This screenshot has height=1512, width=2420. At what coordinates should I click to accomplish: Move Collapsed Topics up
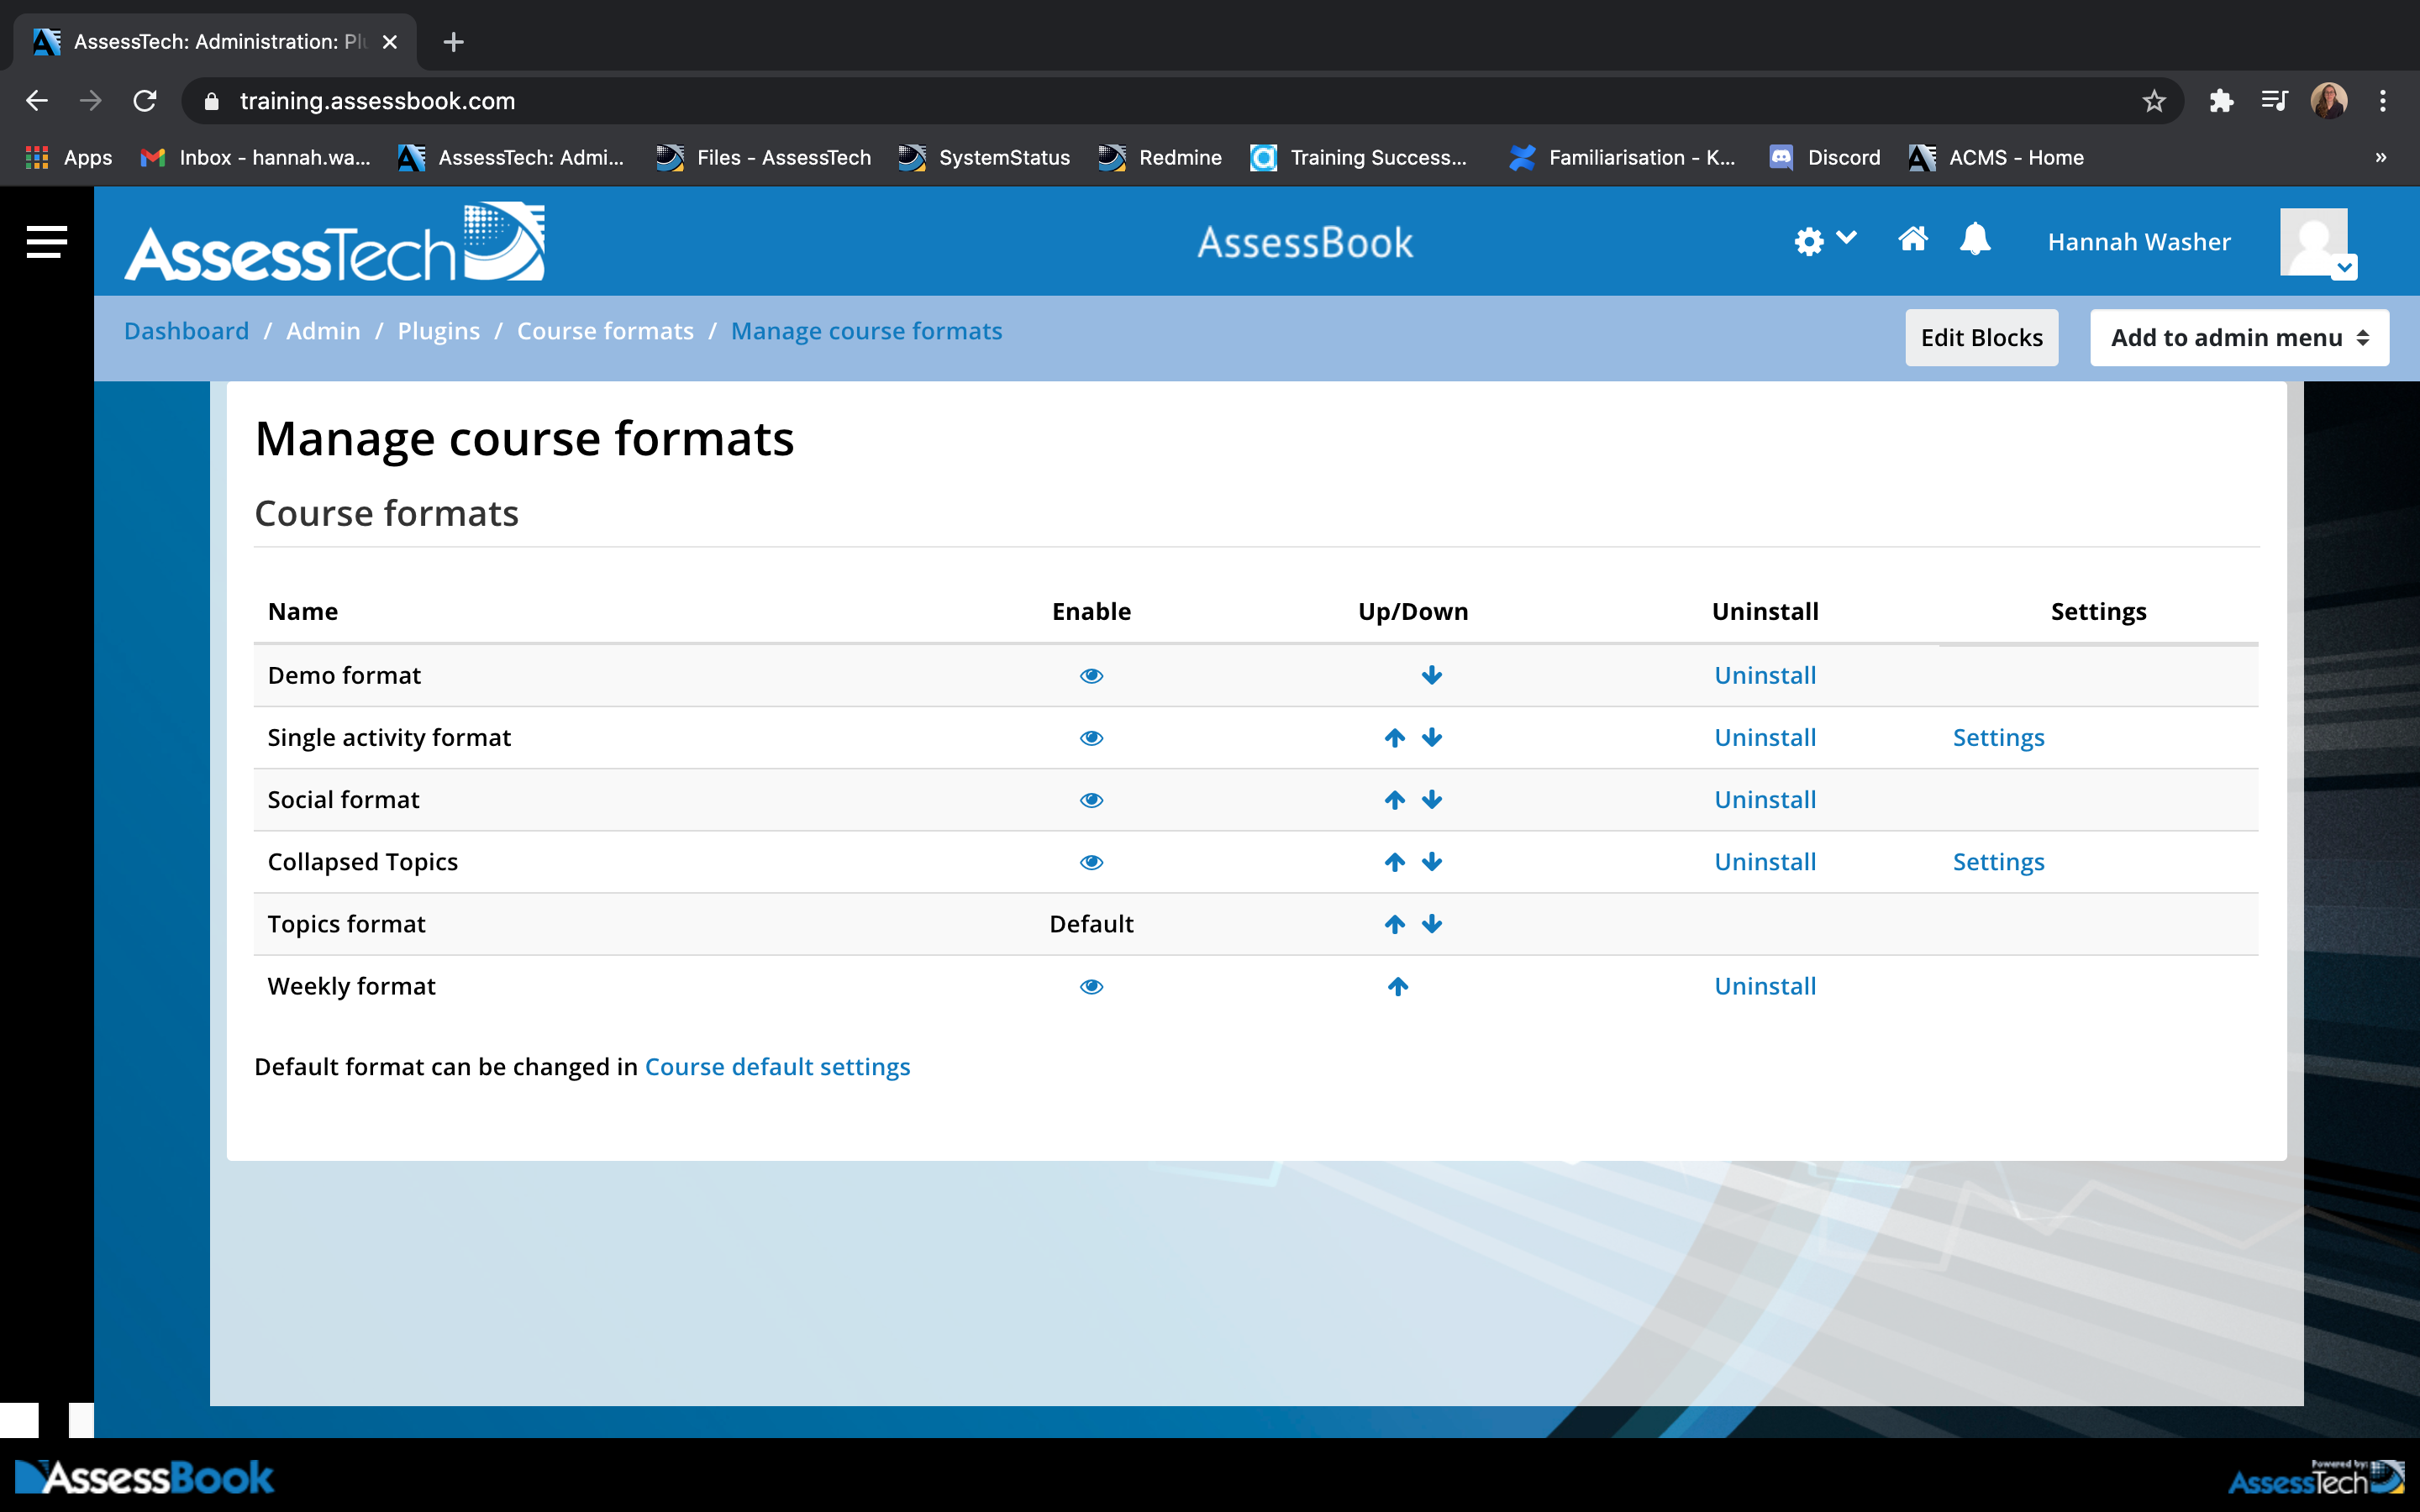1395,862
